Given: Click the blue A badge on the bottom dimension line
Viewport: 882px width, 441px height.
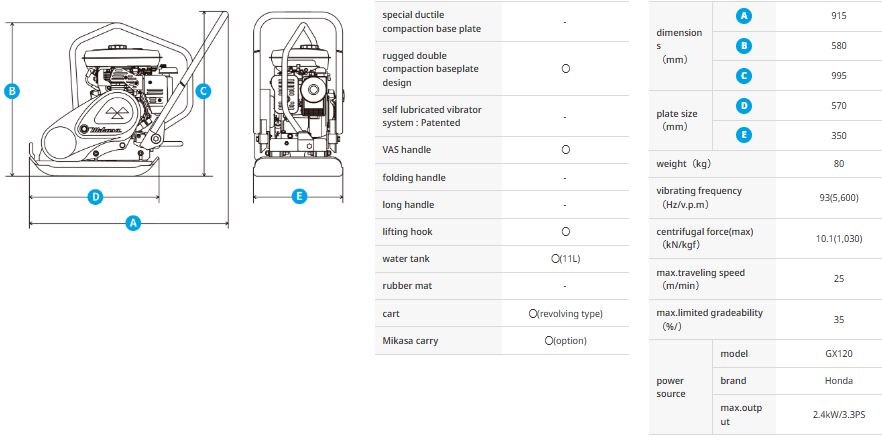Looking at the screenshot, I should pyautogui.click(x=133, y=223).
